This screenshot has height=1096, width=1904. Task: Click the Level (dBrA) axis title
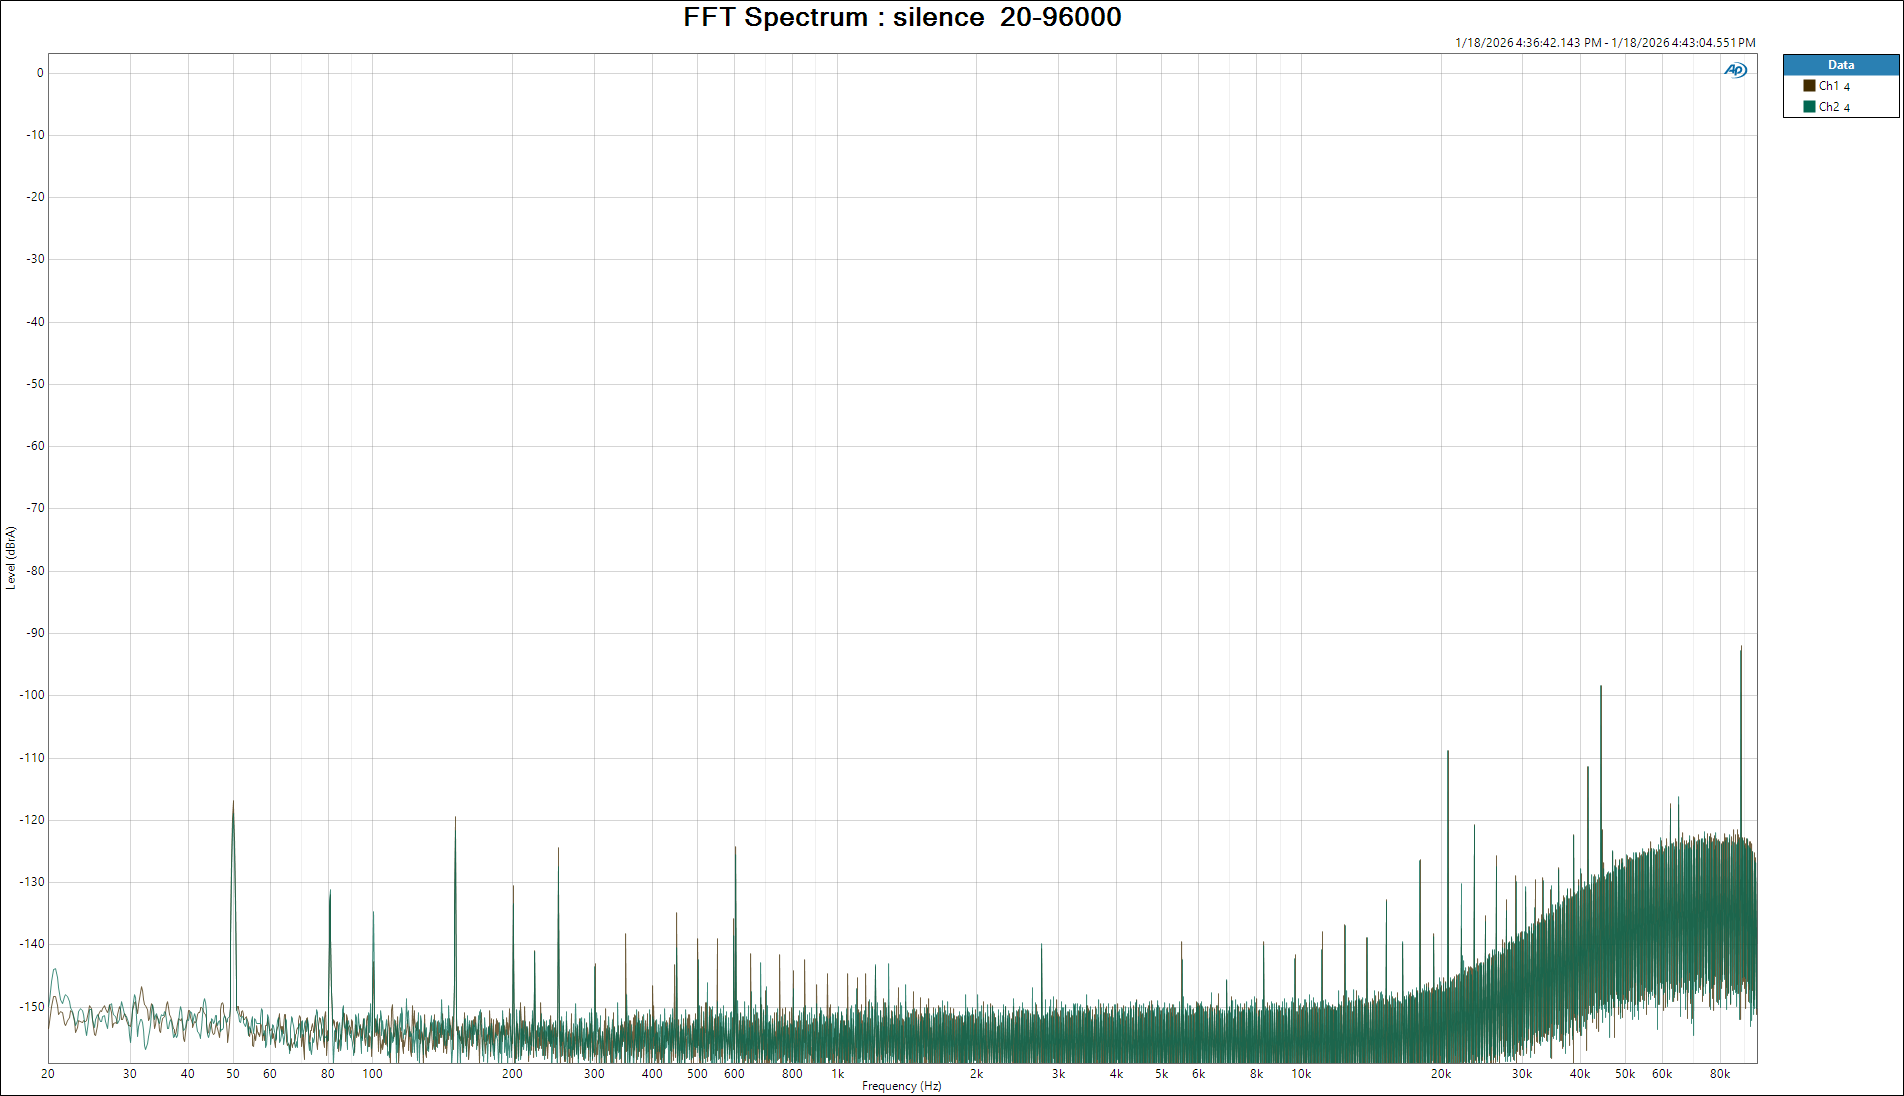pyautogui.click(x=11, y=558)
